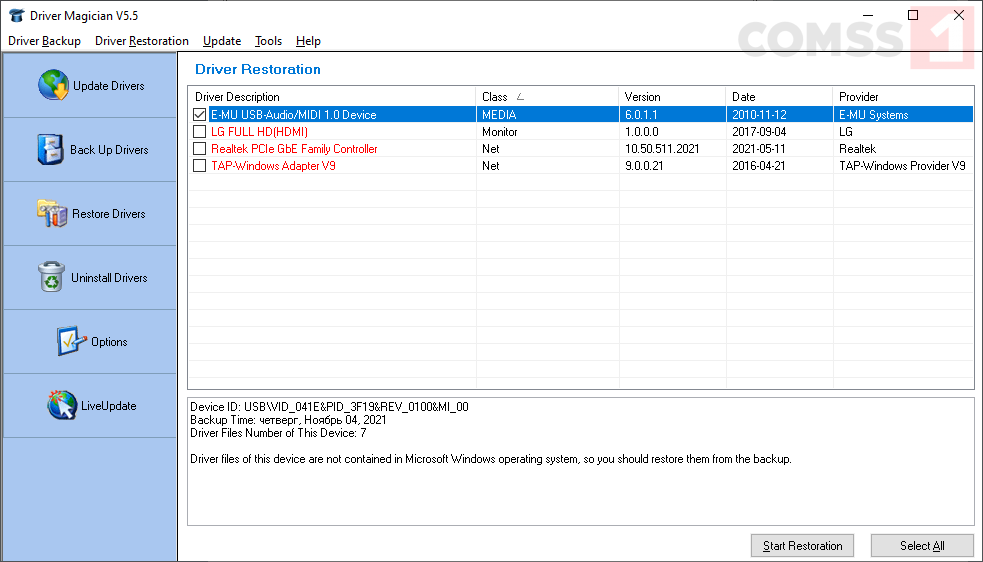983x562 pixels.
Task: Click the Net class cell of Realtek row
Action: (x=490, y=149)
